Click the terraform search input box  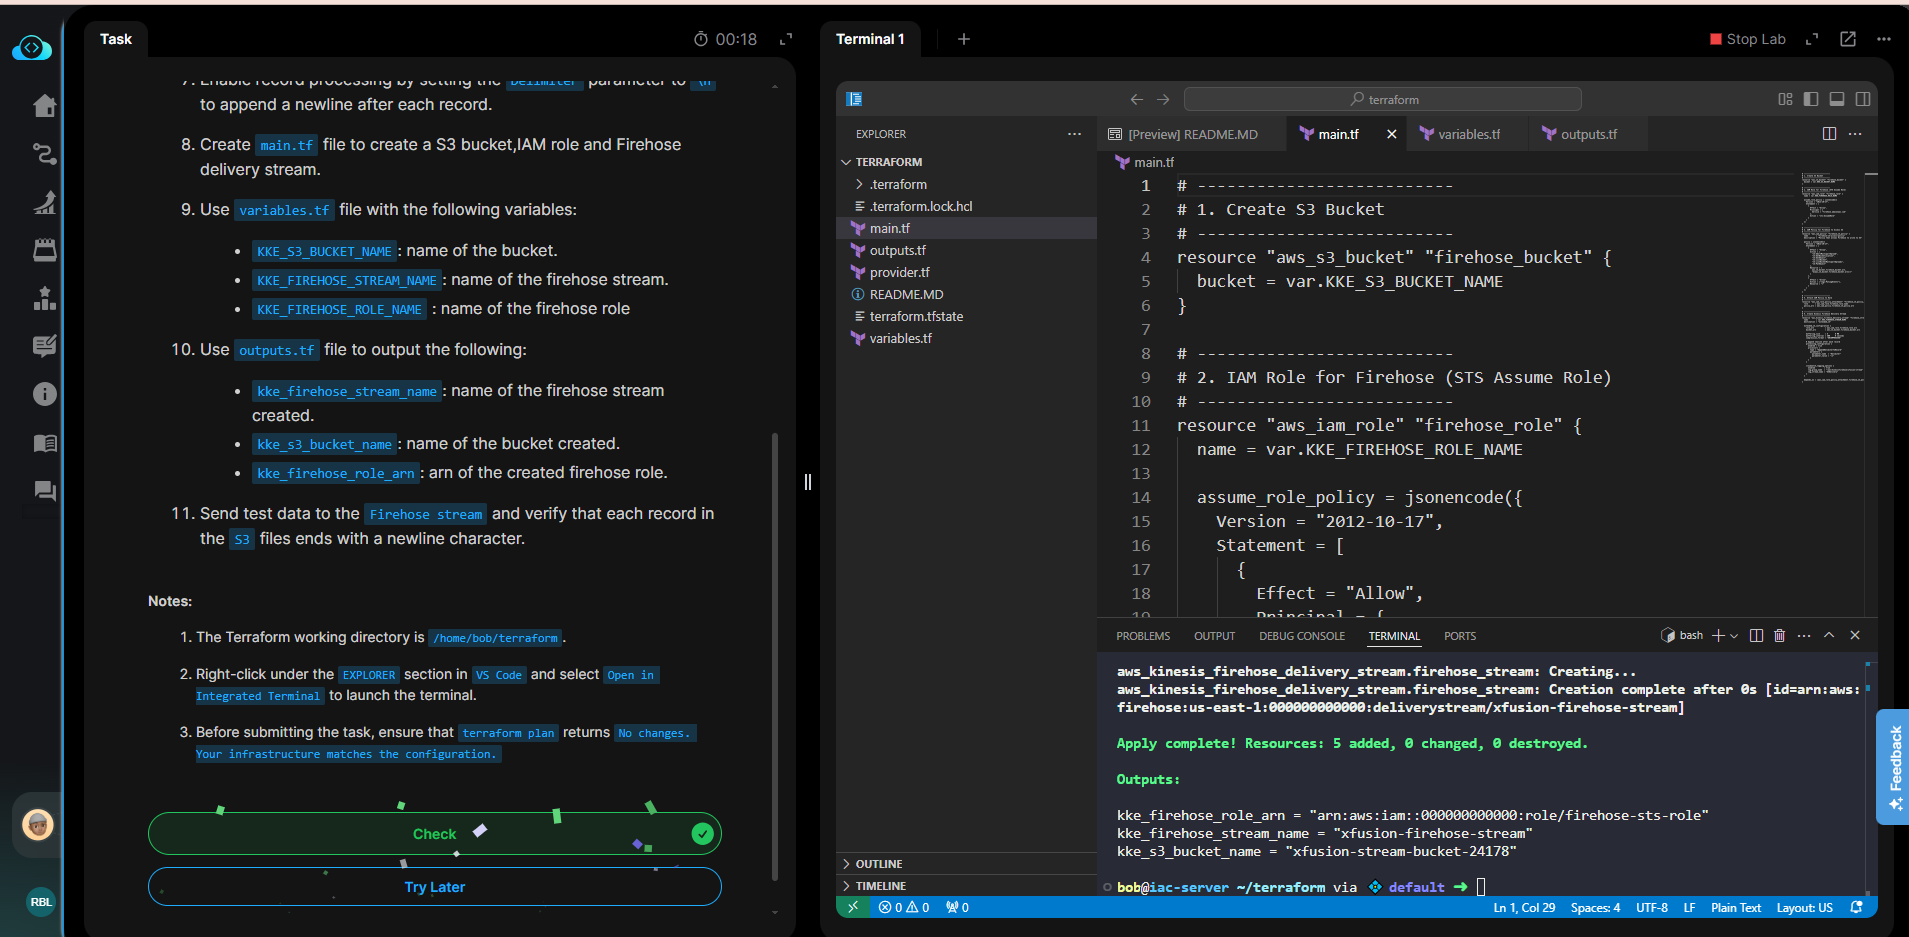tap(1382, 99)
